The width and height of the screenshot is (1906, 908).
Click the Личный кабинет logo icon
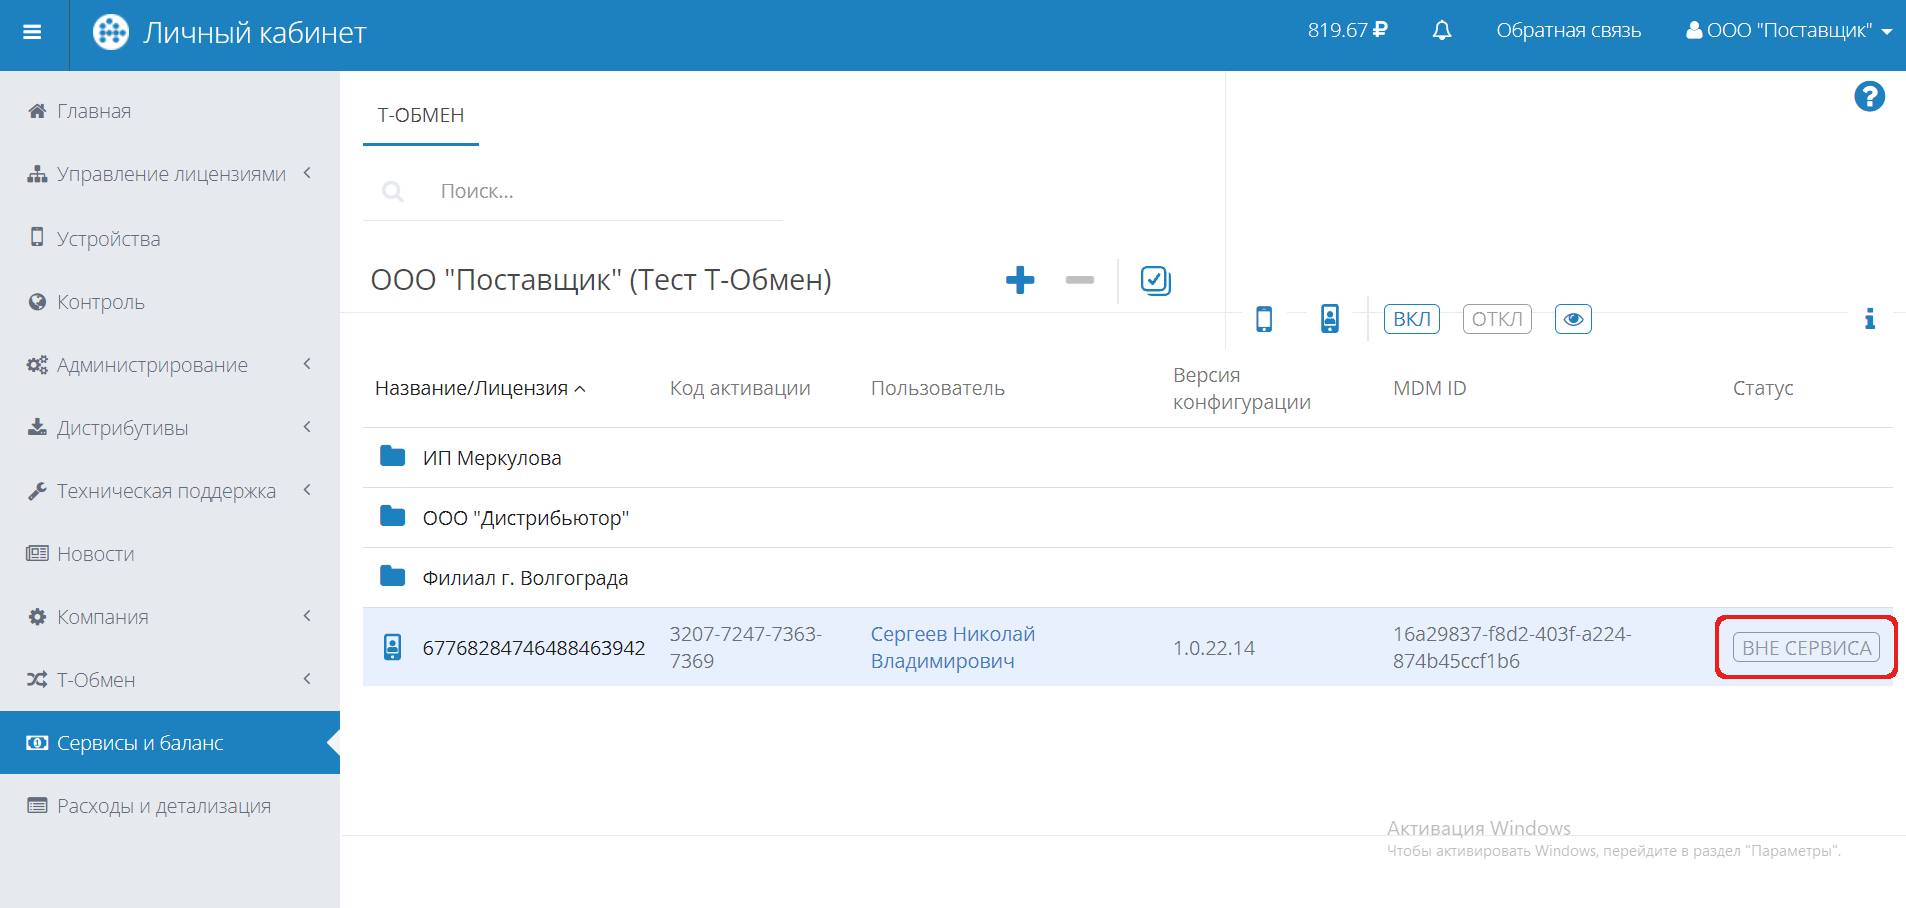pyautogui.click(x=111, y=32)
